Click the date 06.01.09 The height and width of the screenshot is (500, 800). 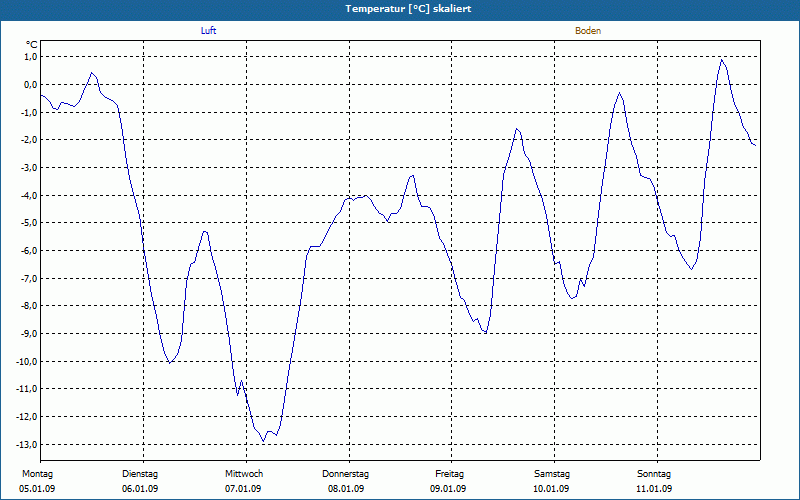[x=140, y=489]
